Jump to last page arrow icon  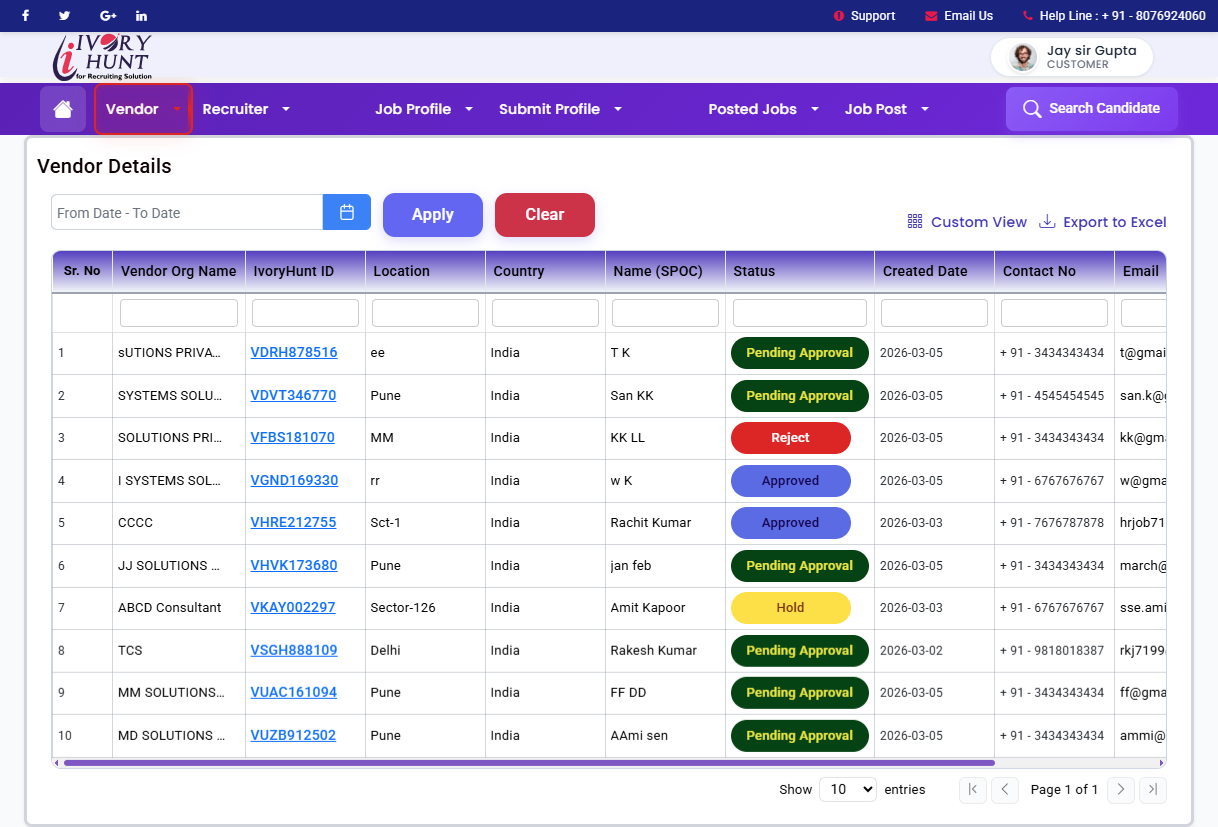[x=1153, y=790]
